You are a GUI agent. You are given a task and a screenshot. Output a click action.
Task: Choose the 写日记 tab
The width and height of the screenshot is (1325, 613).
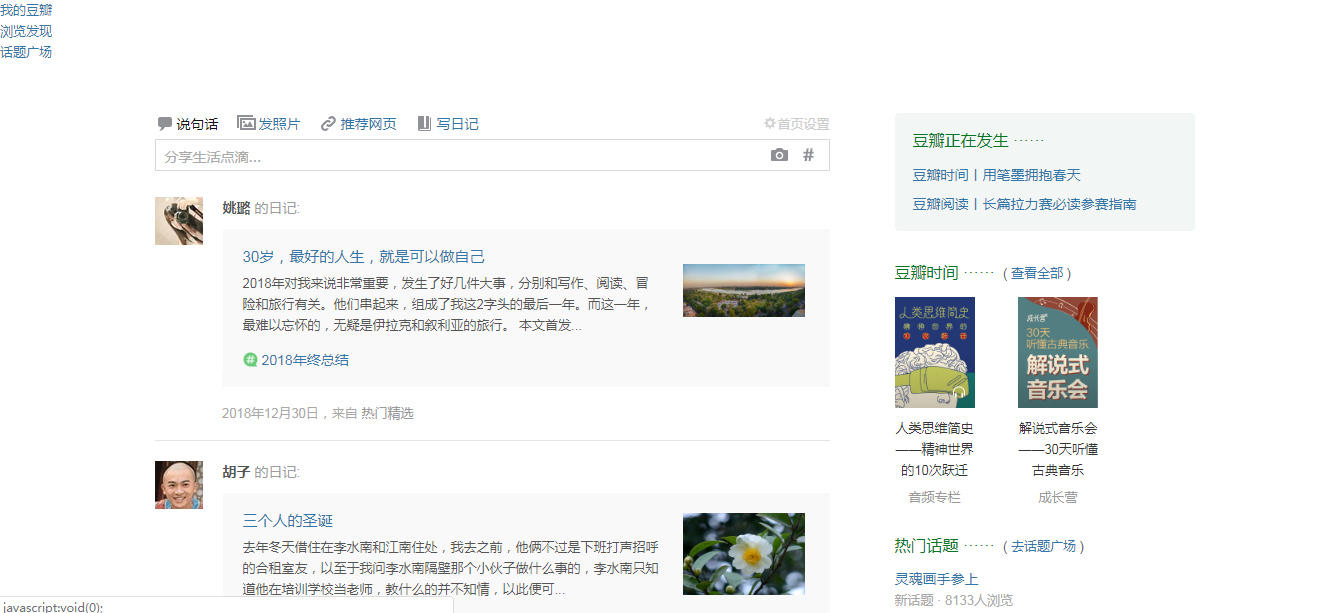(448, 124)
